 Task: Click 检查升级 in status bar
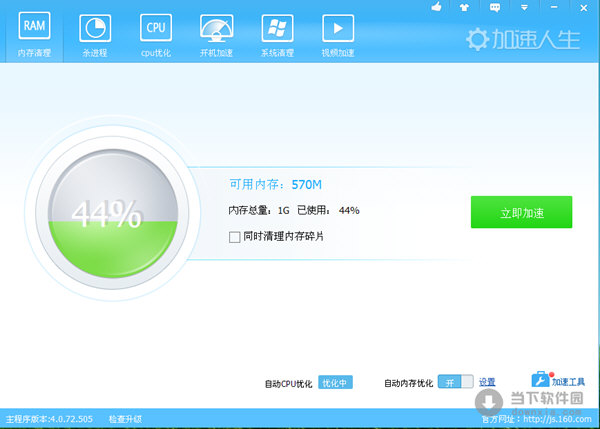pyautogui.click(x=125, y=419)
